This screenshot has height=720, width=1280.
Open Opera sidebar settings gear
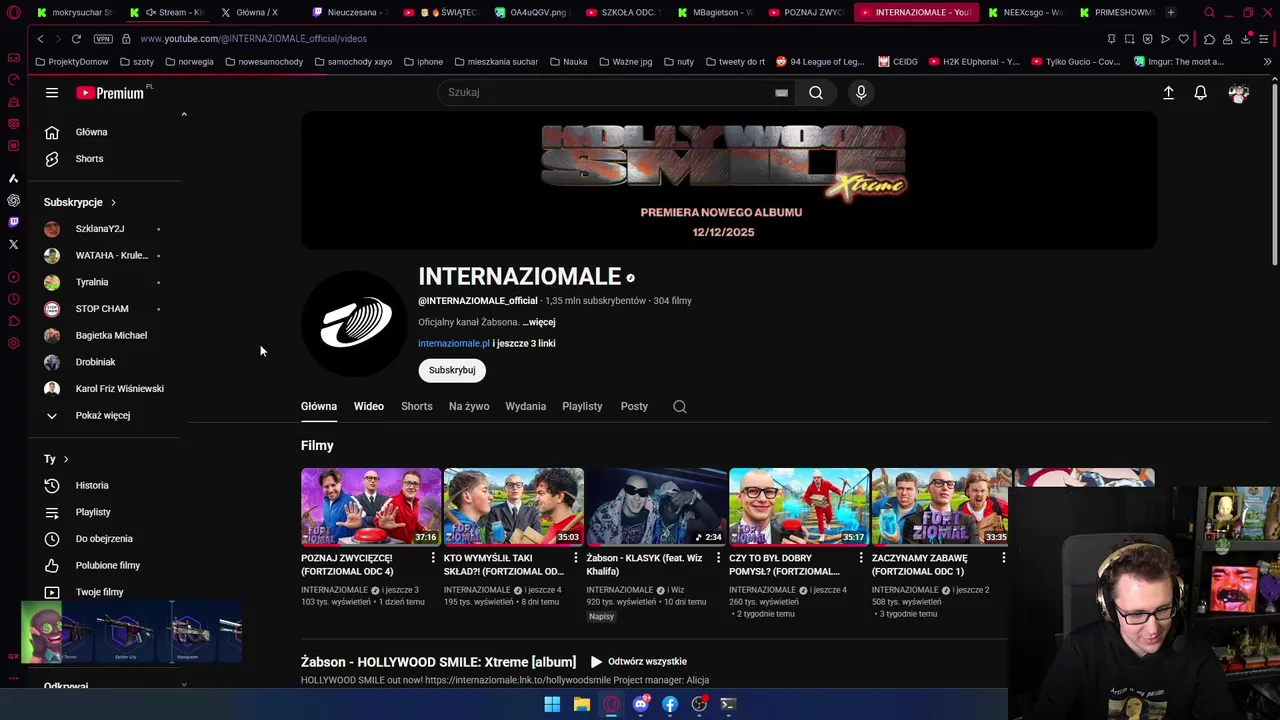13,343
